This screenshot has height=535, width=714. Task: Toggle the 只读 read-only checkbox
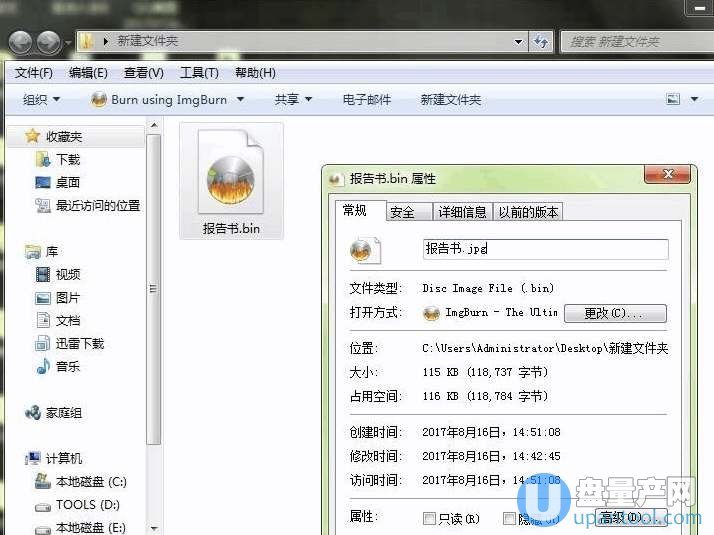pos(430,518)
